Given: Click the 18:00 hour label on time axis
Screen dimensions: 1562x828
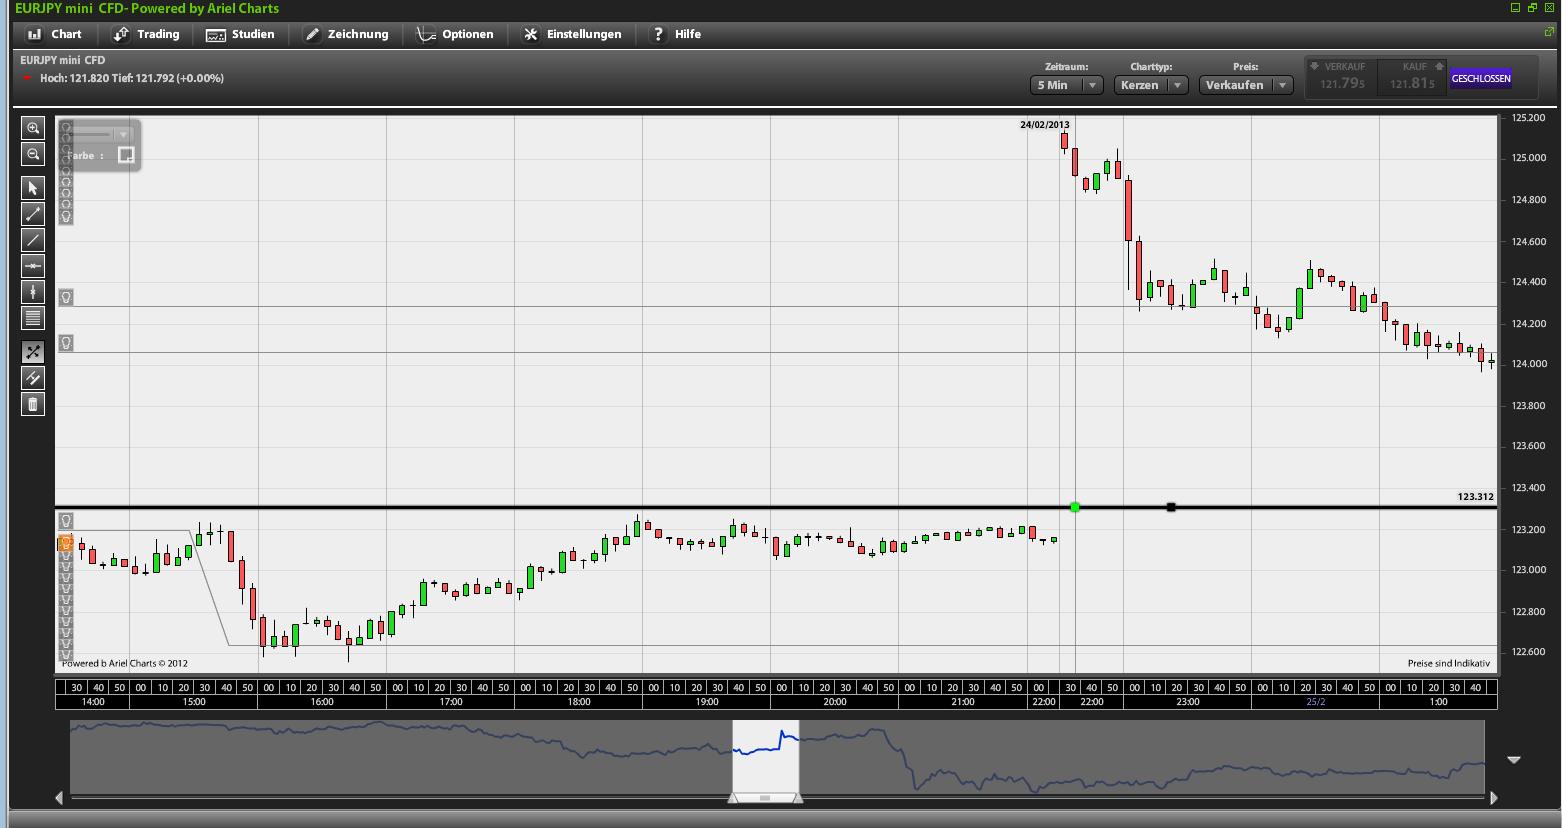Looking at the screenshot, I should pos(579,702).
